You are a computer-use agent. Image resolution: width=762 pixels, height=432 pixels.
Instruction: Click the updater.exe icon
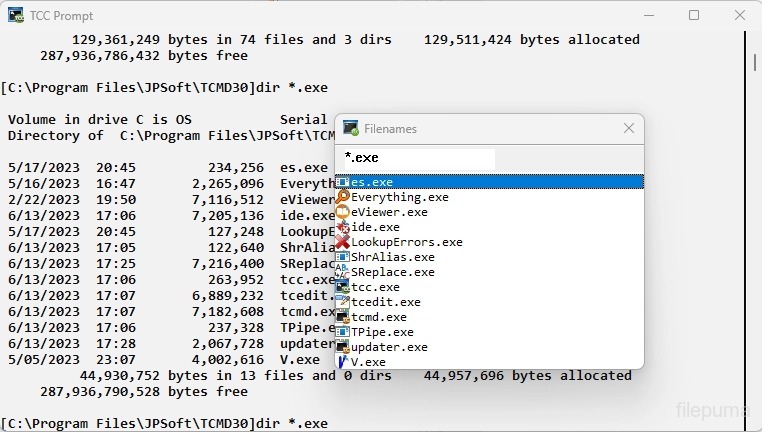coord(342,347)
